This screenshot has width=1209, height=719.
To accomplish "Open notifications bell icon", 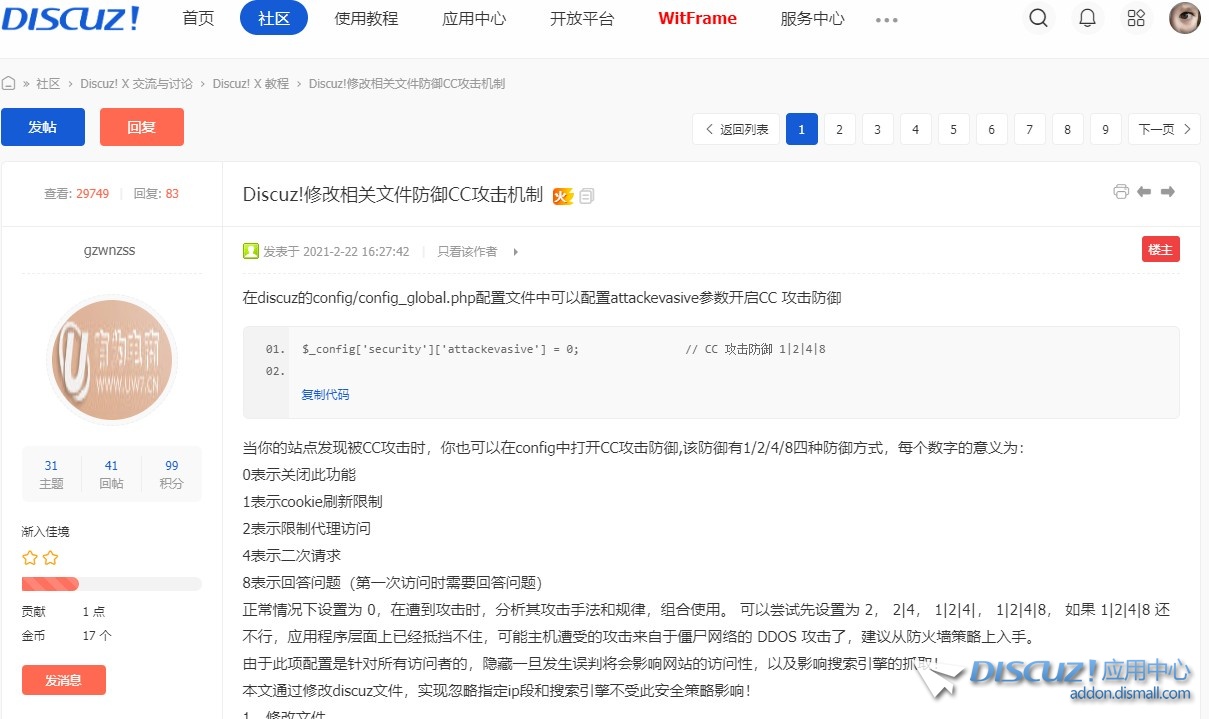I will coord(1087,18).
